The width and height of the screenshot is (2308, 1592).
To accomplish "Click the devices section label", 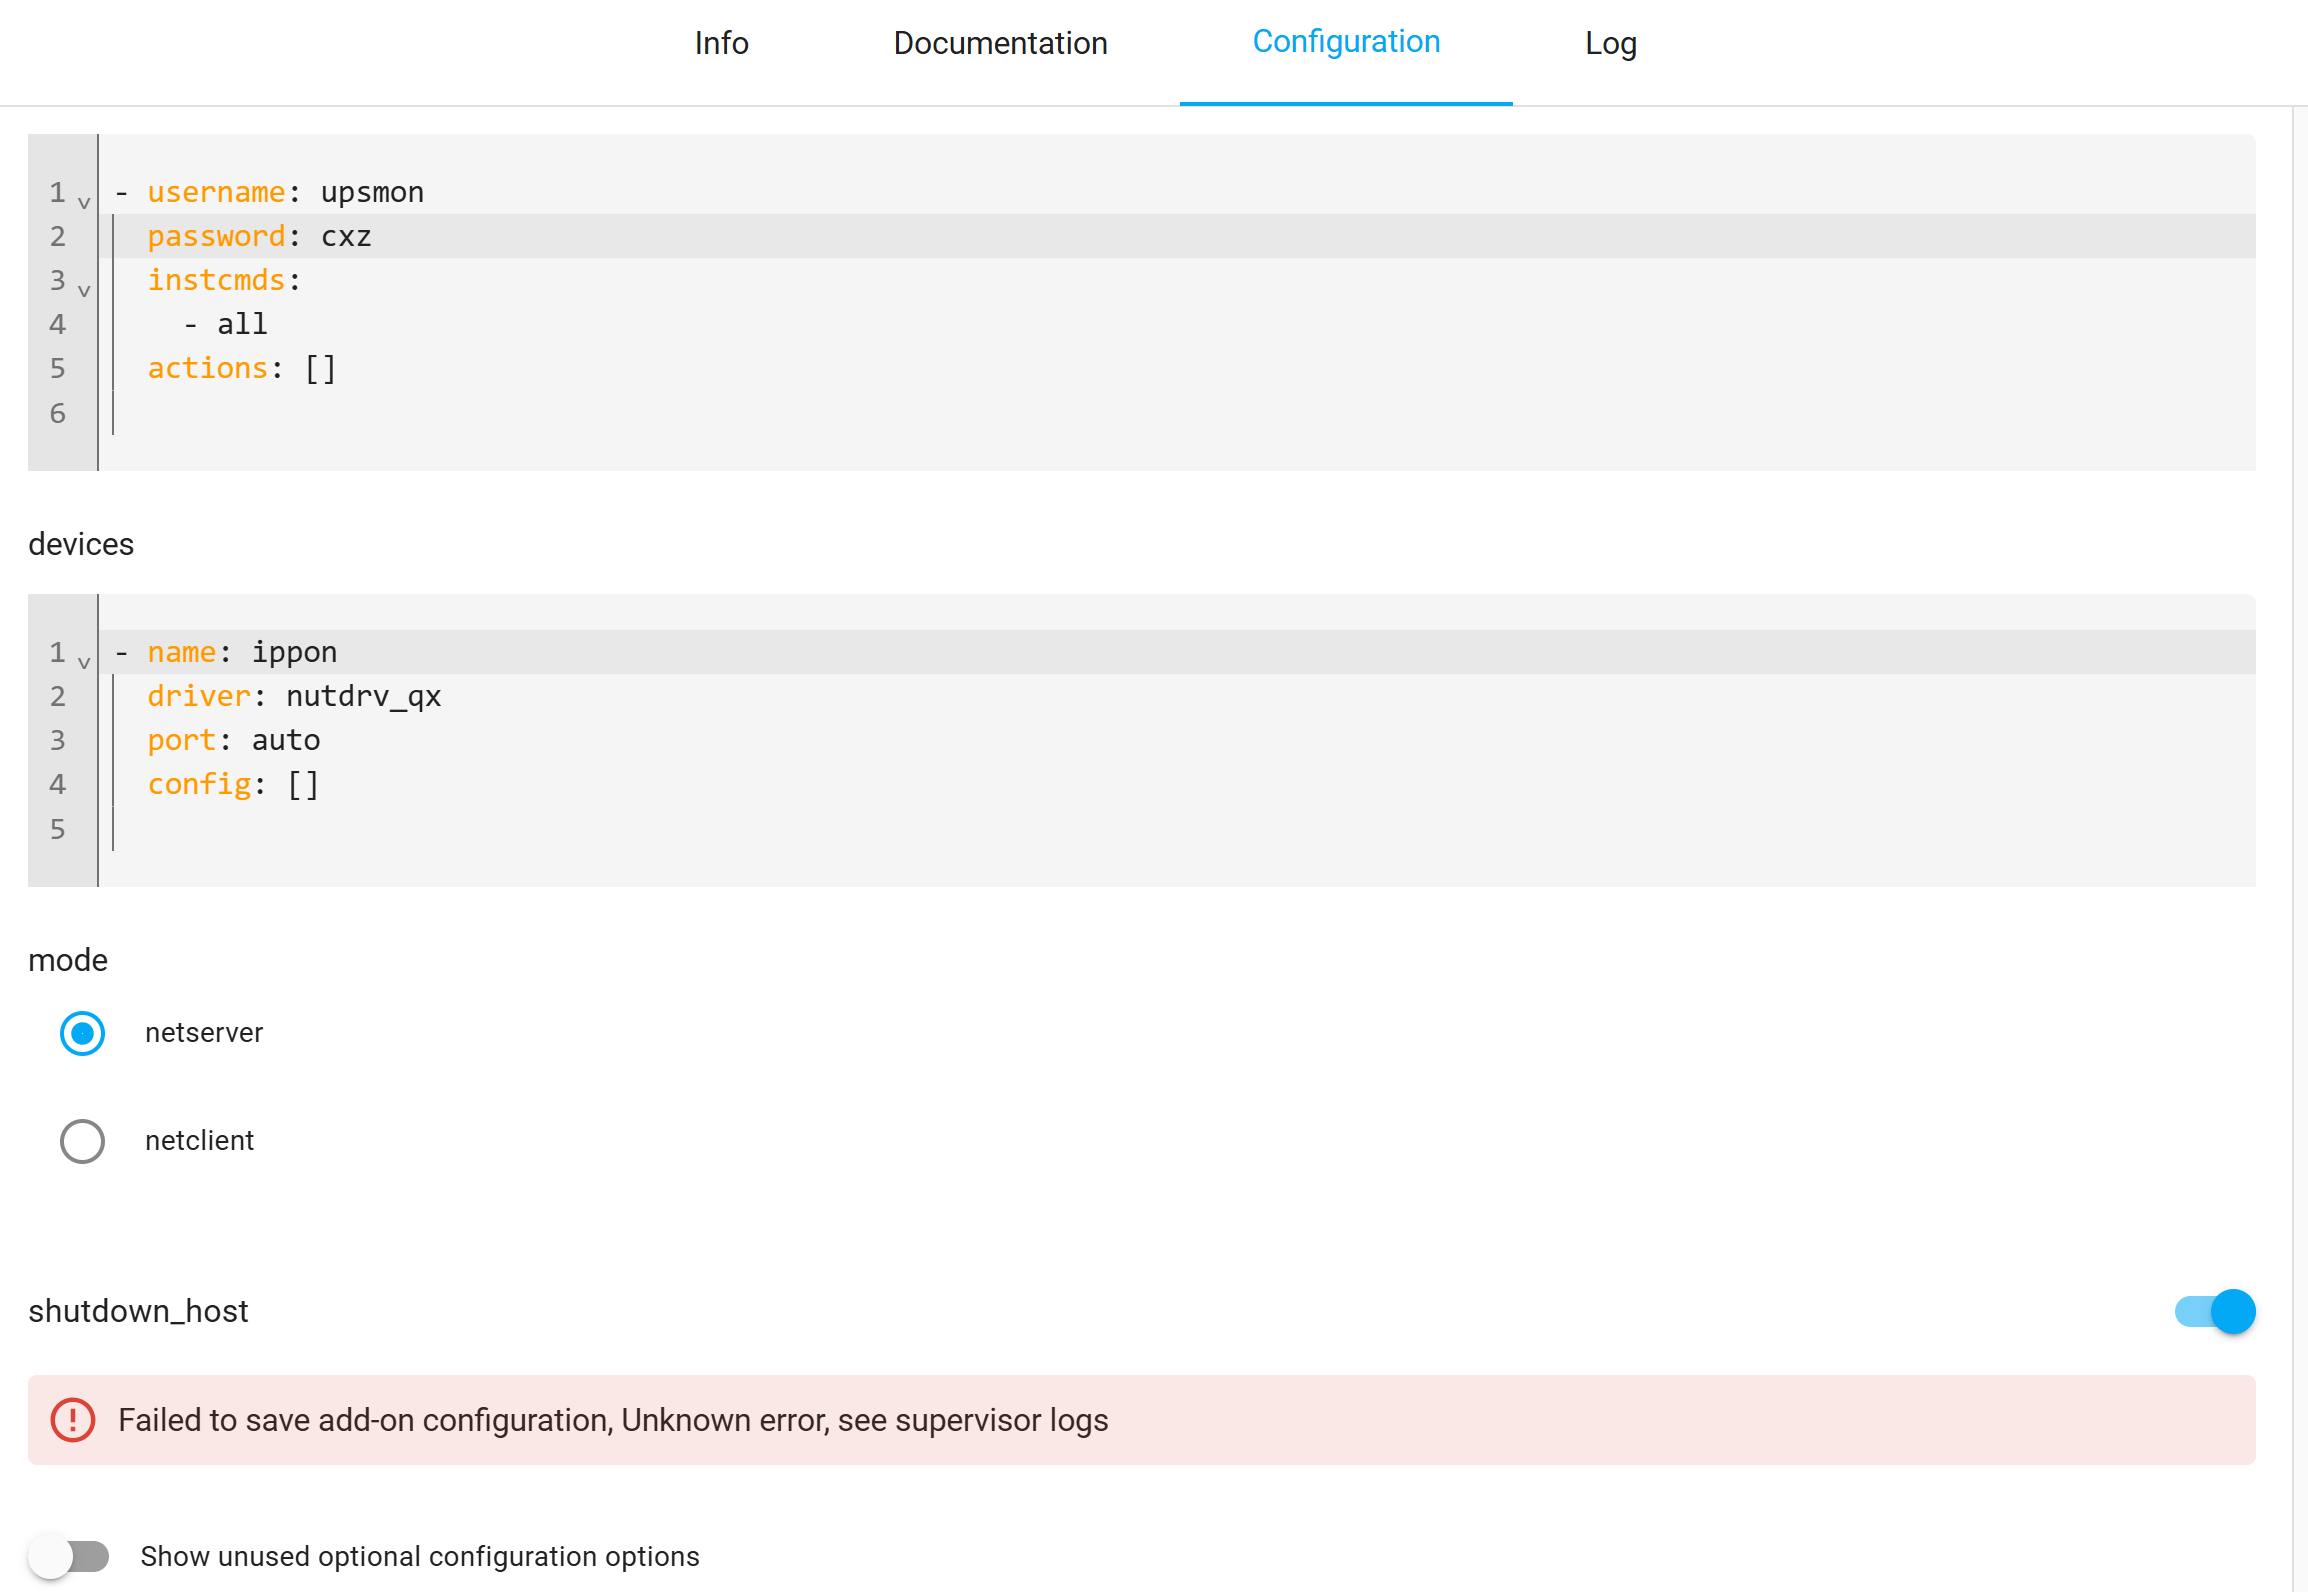I will point(80,544).
